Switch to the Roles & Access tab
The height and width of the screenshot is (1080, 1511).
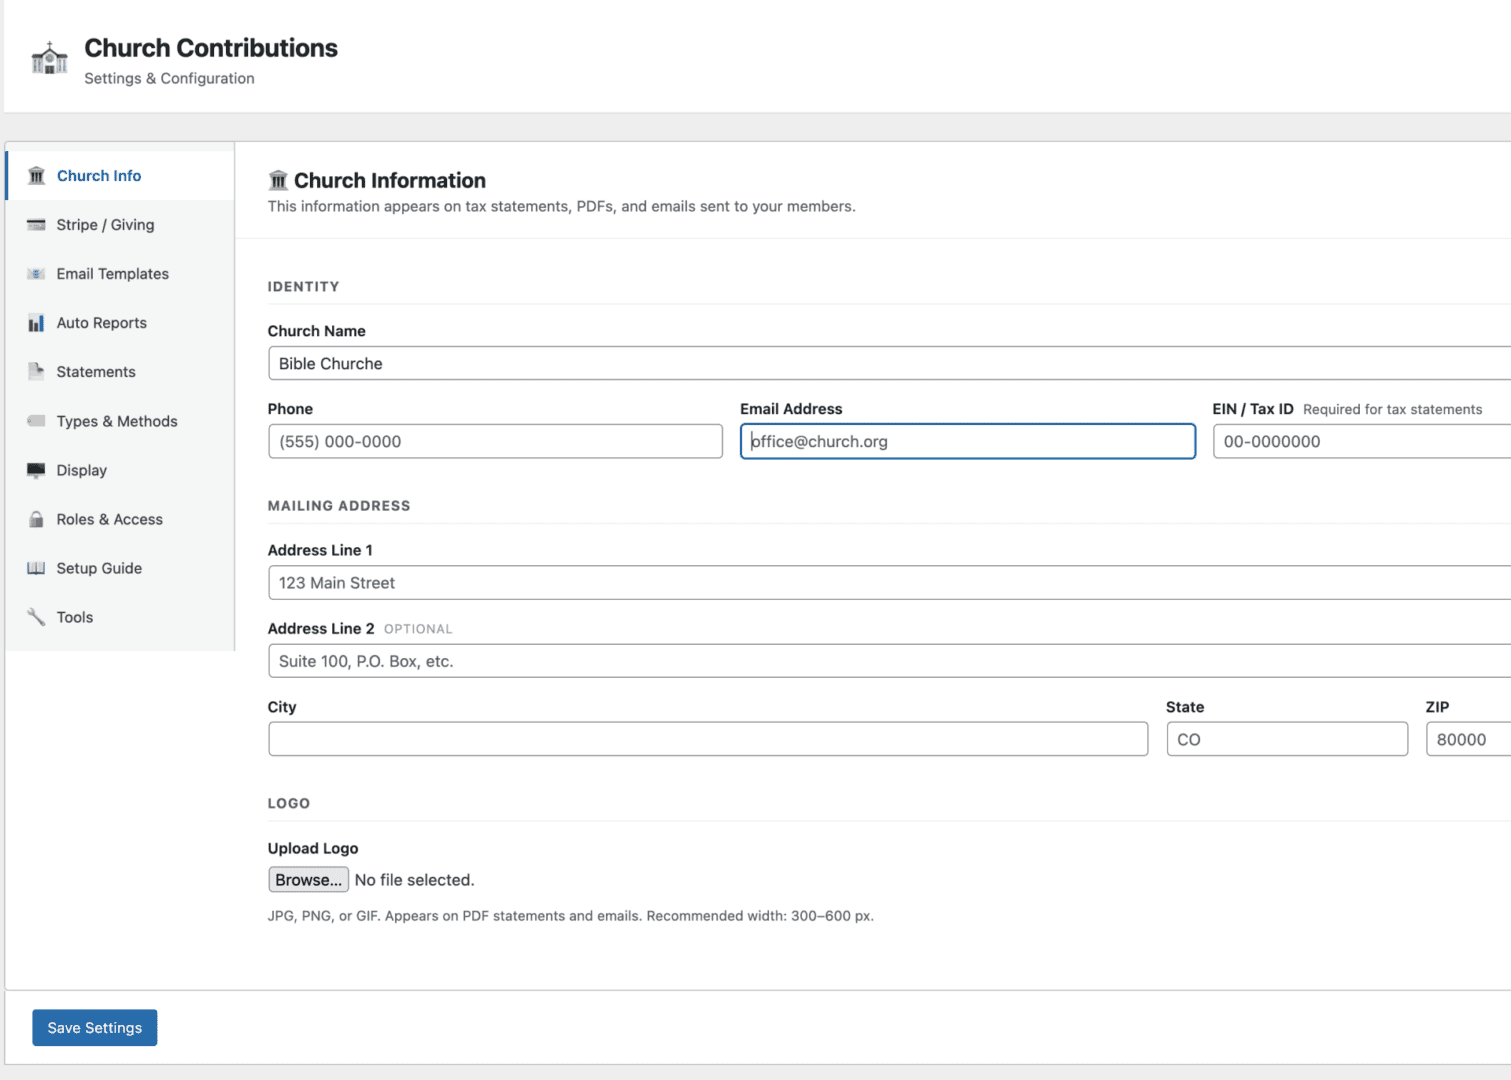coord(109,519)
